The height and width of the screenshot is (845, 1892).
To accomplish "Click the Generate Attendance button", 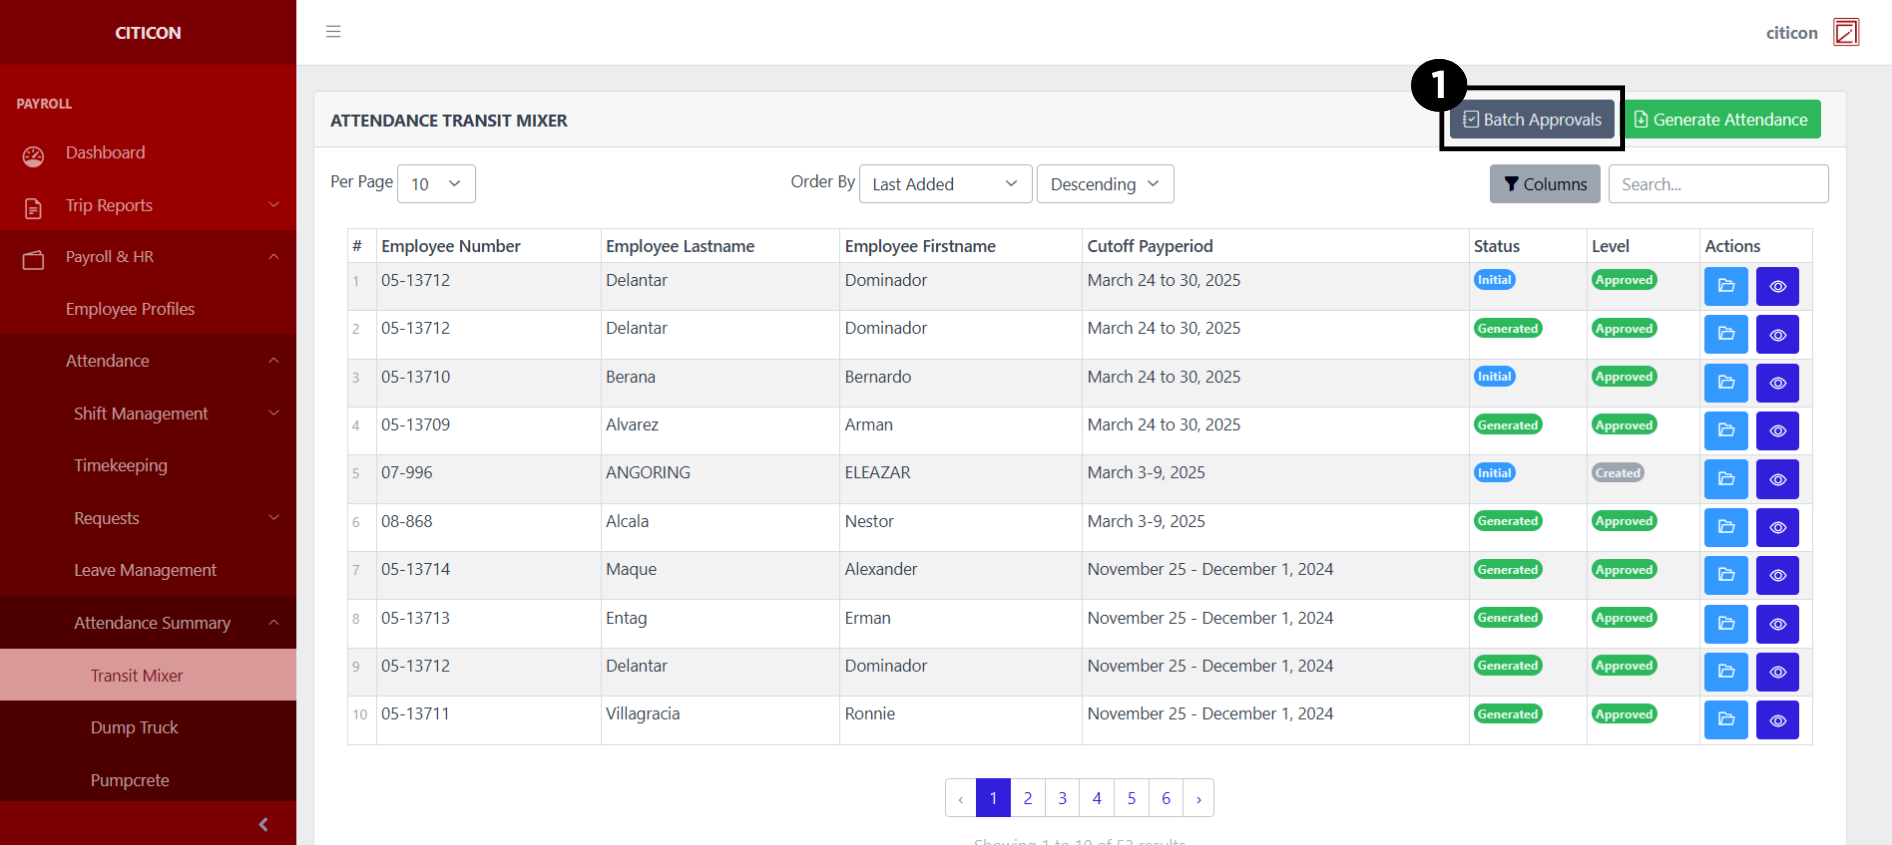I will click(x=1720, y=120).
